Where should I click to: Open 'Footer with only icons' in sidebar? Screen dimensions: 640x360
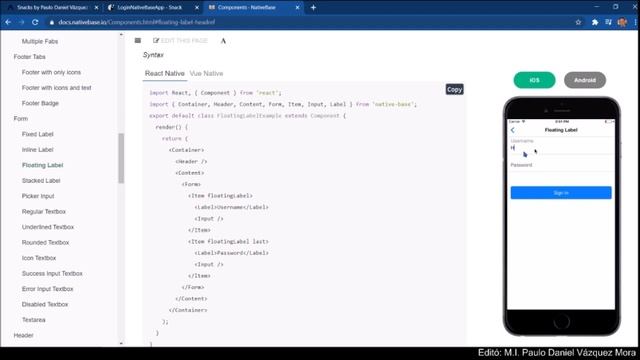click(51, 72)
